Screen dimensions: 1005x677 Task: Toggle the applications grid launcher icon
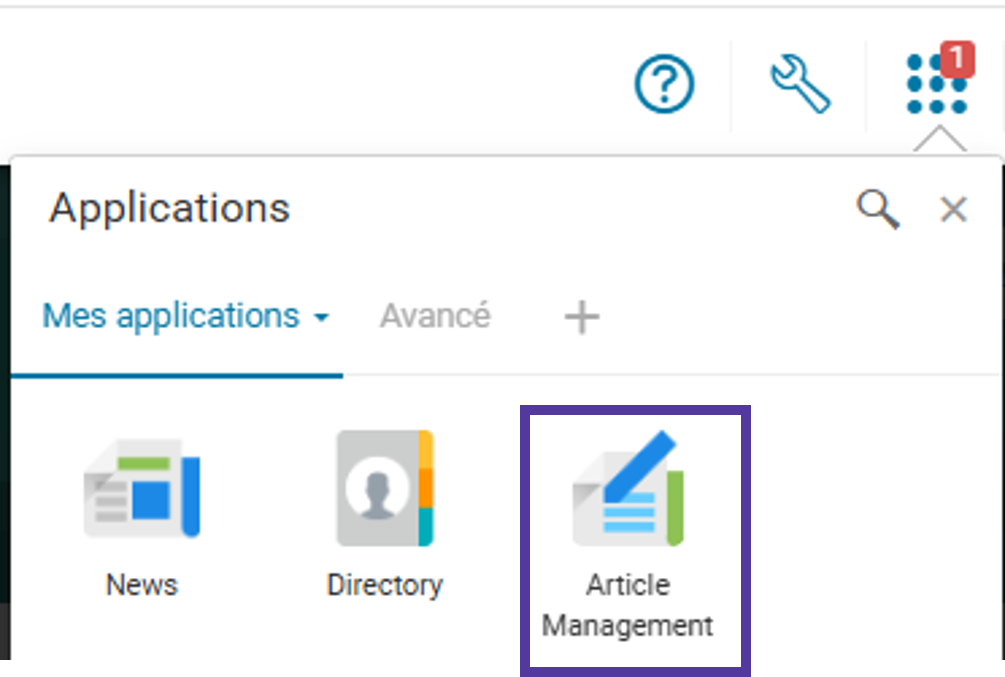(936, 84)
